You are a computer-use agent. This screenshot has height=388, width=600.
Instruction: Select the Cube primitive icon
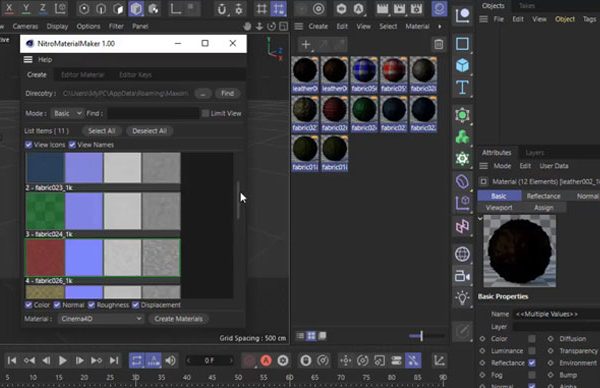coord(462,65)
